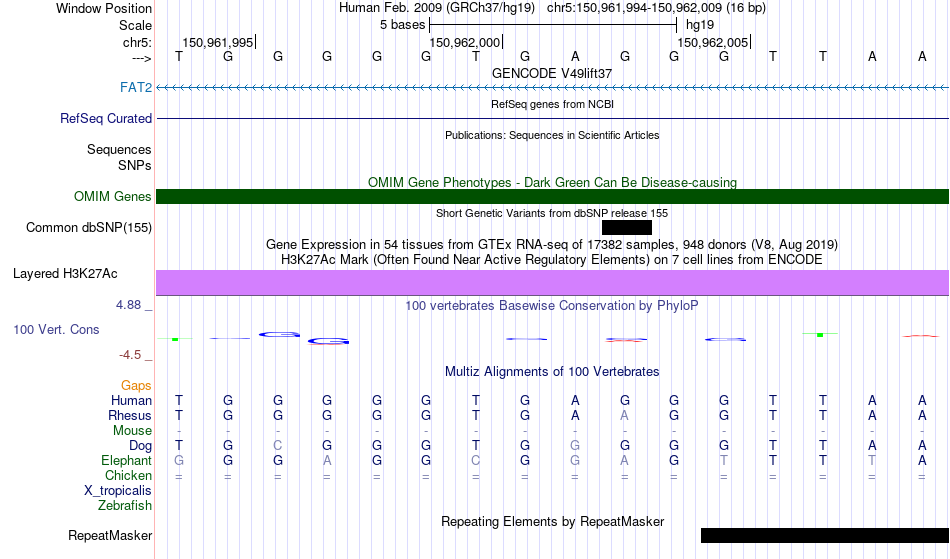Click the Common dbSNP(155) track label

[89, 227]
